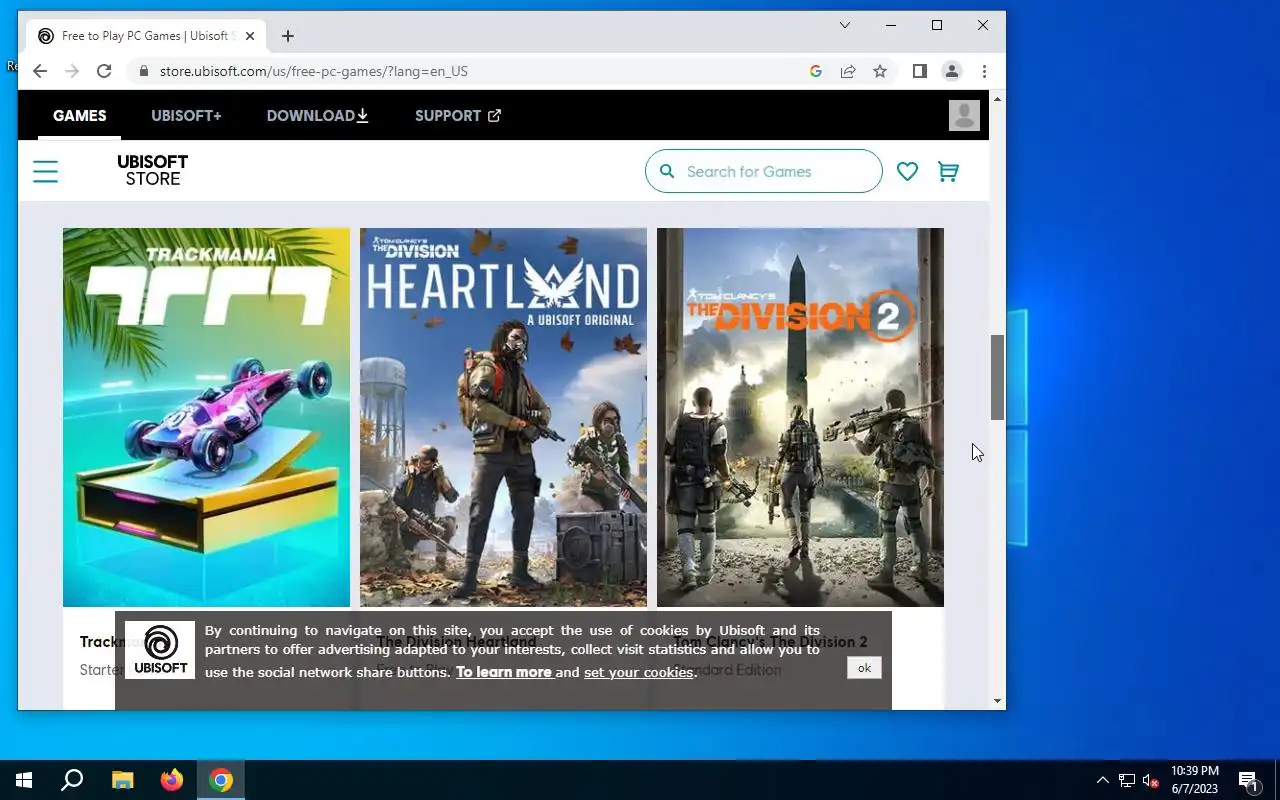Open the shopping cart icon
The image size is (1280, 800).
coord(948,172)
